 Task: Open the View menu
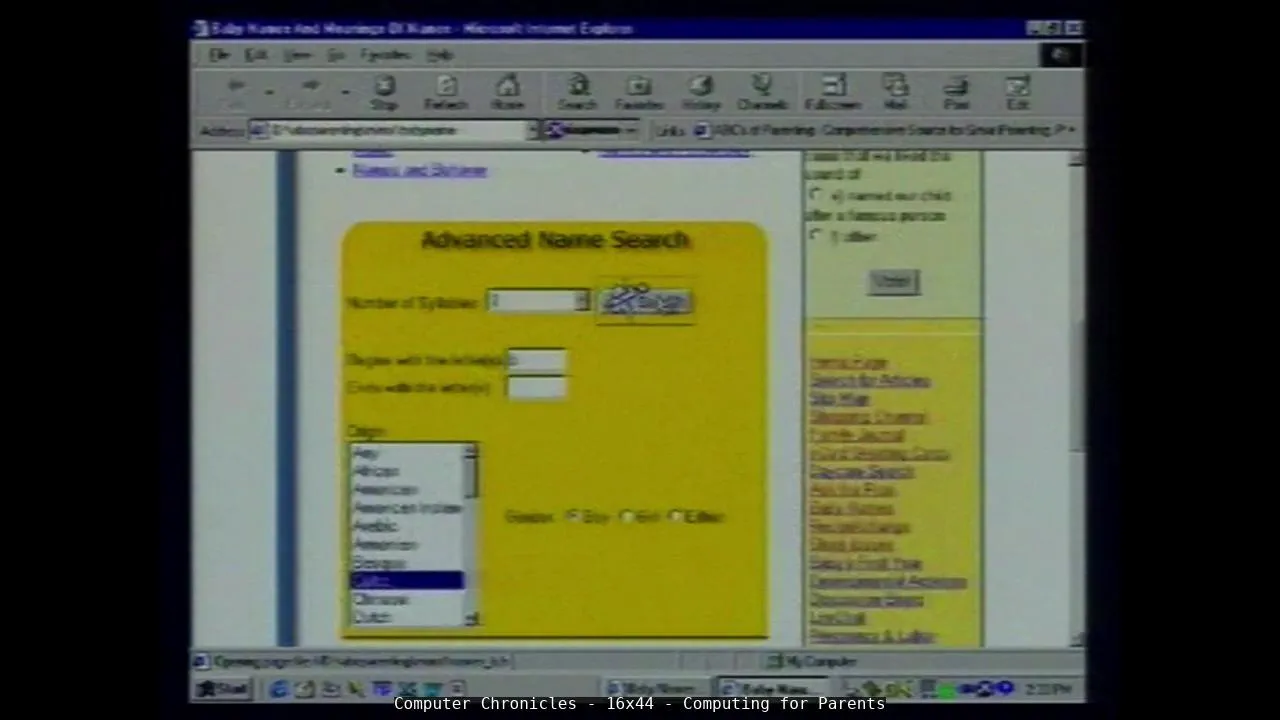point(296,55)
